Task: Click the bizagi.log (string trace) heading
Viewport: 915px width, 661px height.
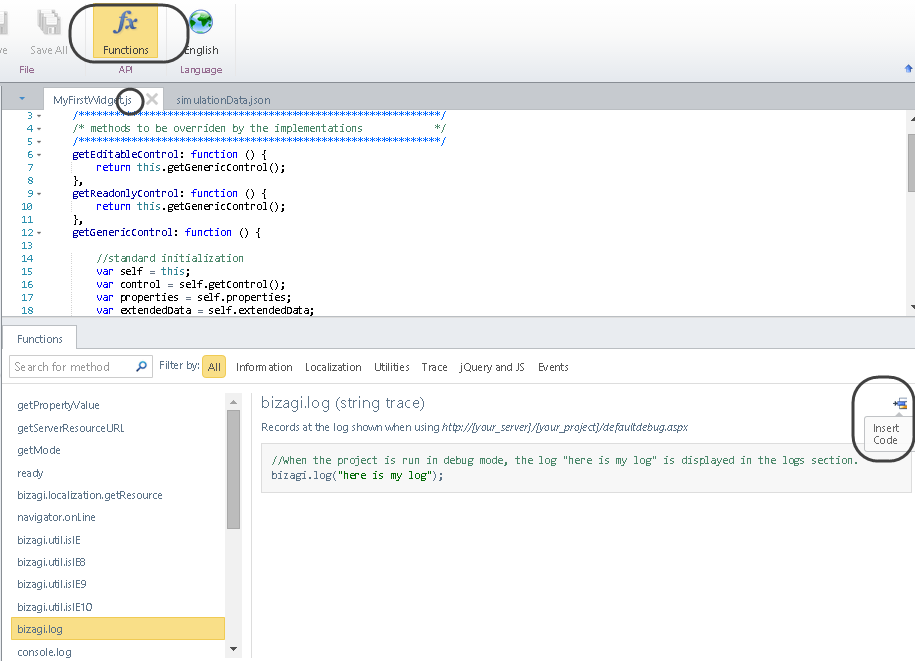Action: pos(343,403)
